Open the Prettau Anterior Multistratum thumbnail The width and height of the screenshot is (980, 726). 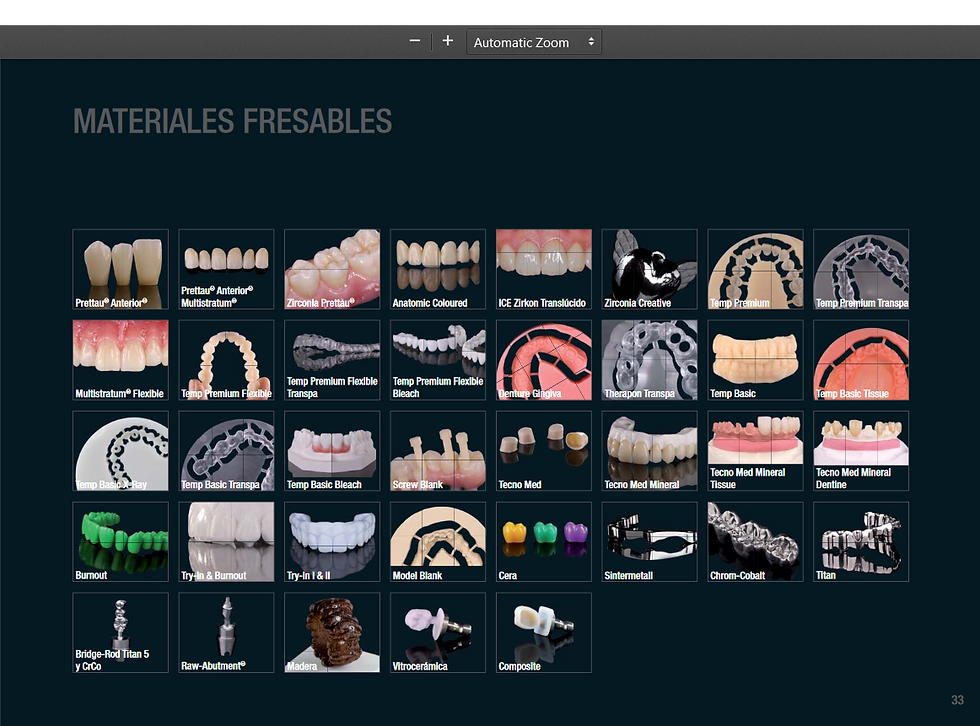pos(226,269)
